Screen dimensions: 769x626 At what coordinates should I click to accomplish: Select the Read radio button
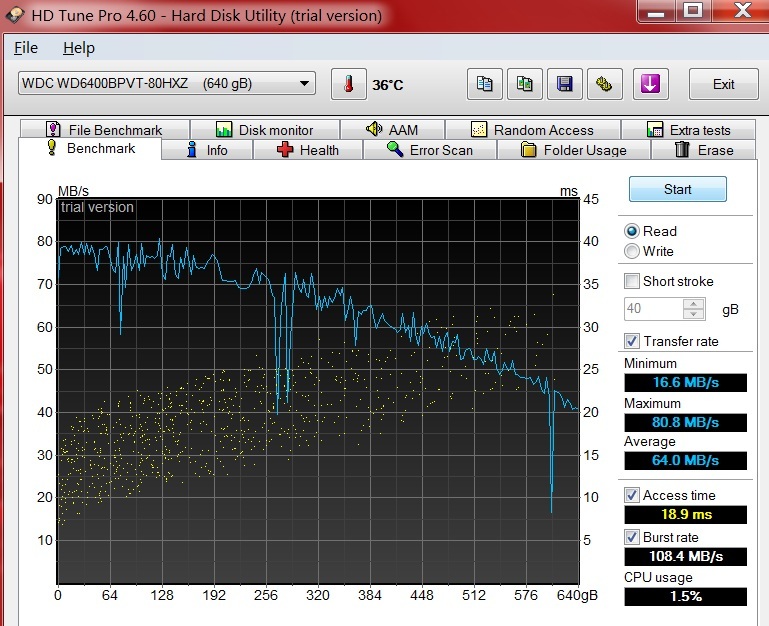point(632,231)
